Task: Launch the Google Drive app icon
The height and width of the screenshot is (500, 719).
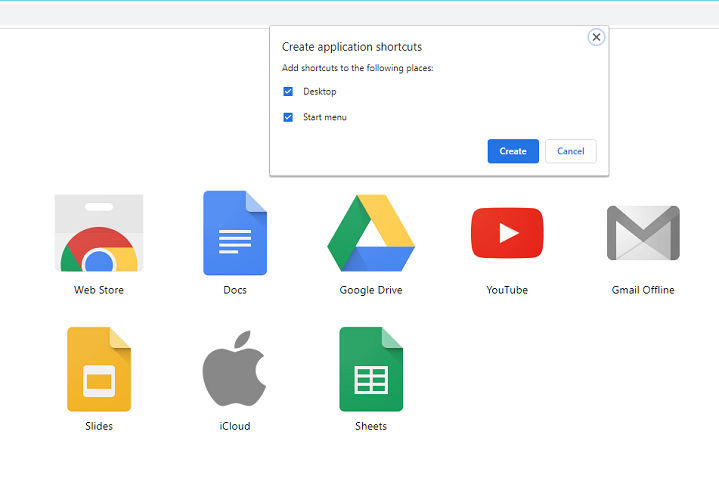Action: pos(371,233)
